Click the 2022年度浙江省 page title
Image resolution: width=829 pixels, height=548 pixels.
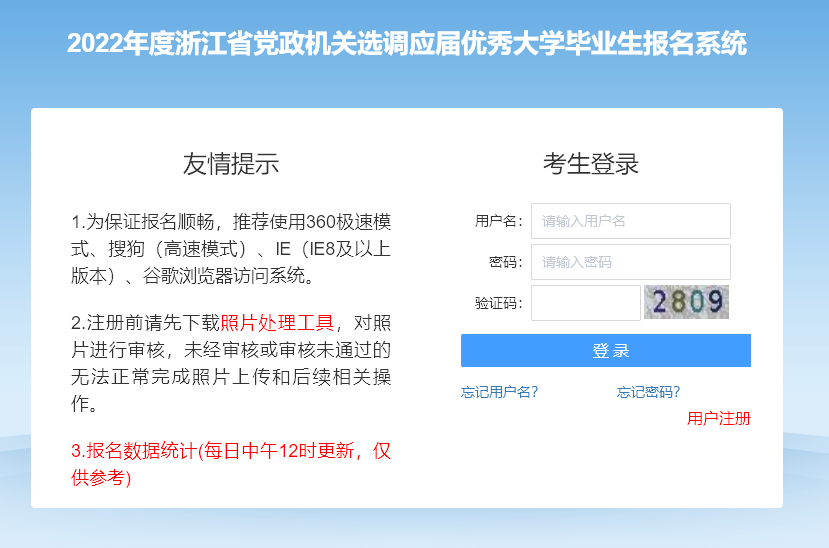[x=406, y=44]
